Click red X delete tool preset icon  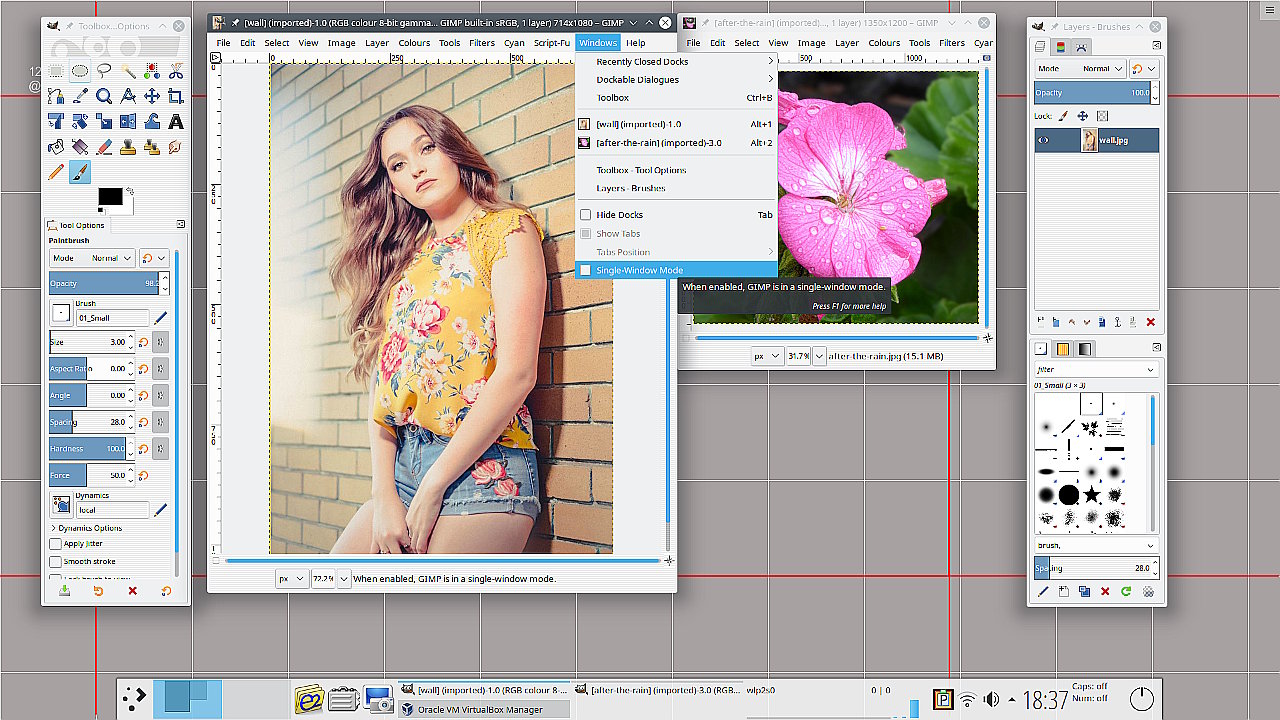coord(132,591)
